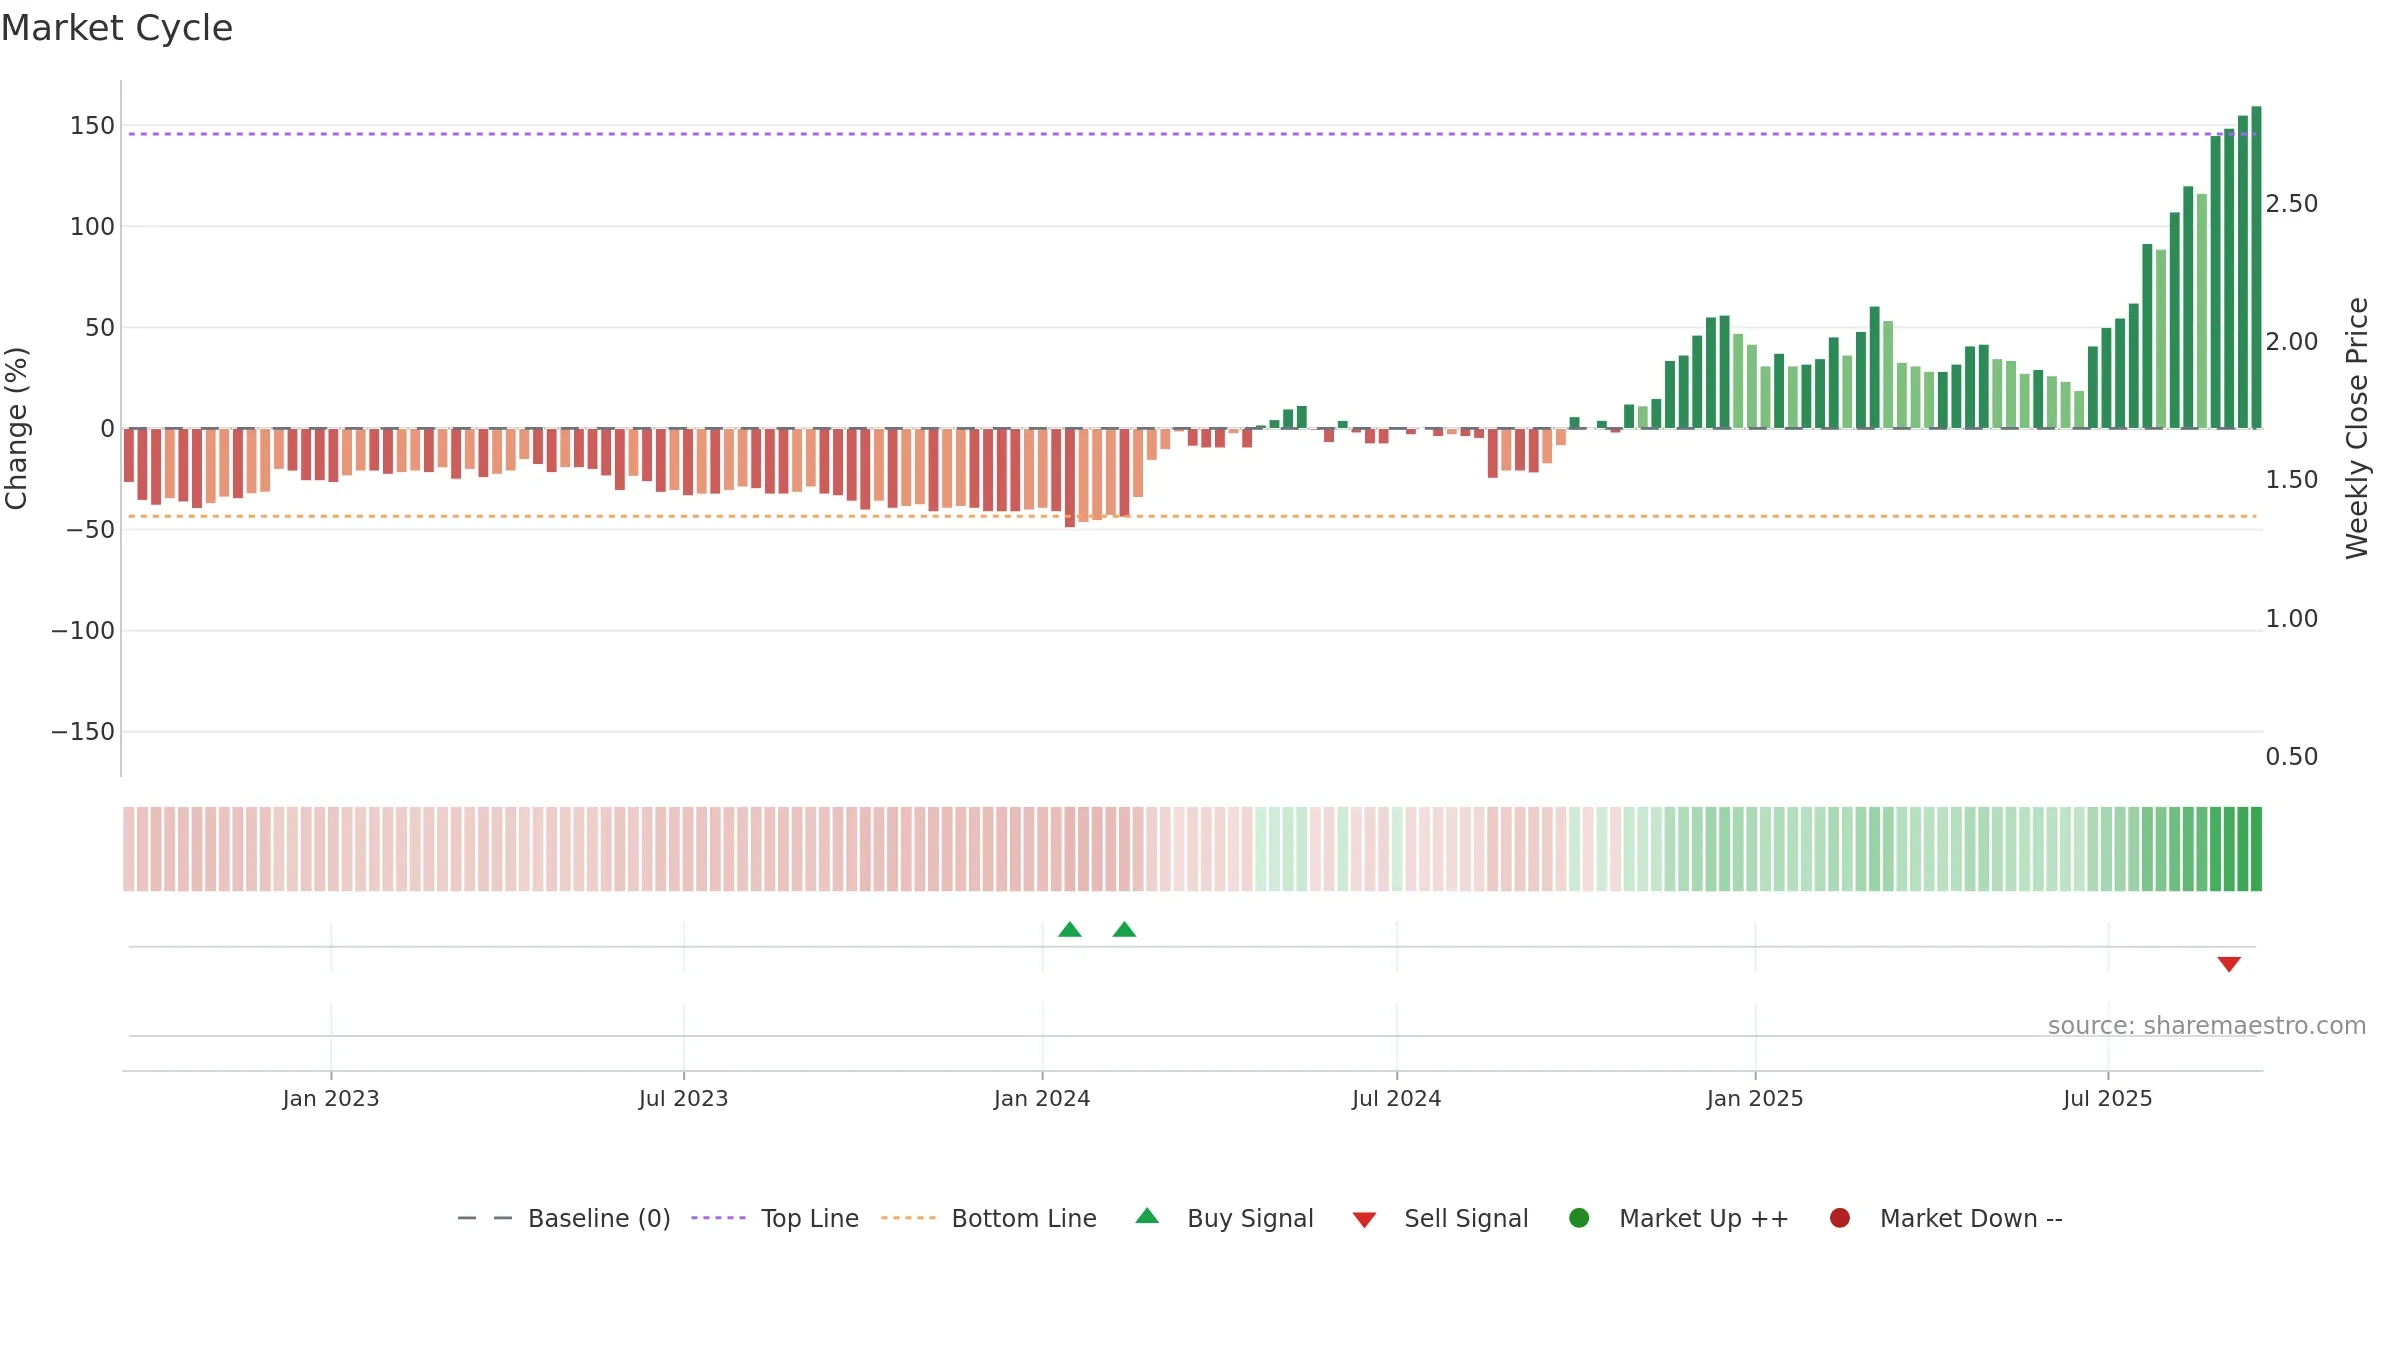Click the 100 tick on left axis

[92, 226]
